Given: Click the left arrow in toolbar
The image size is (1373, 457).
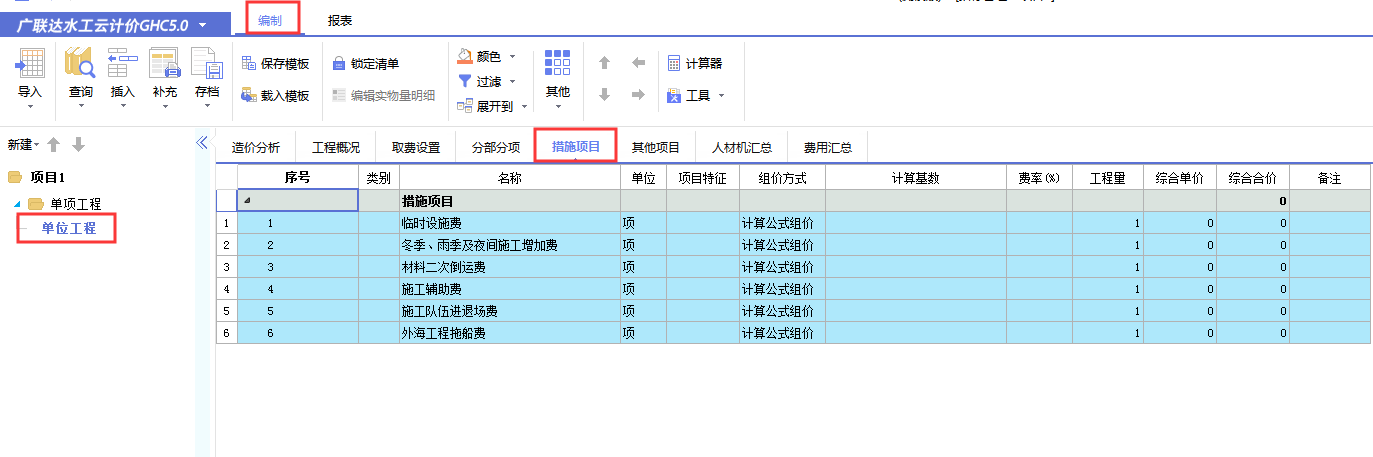Looking at the screenshot, I should [638, 63].
